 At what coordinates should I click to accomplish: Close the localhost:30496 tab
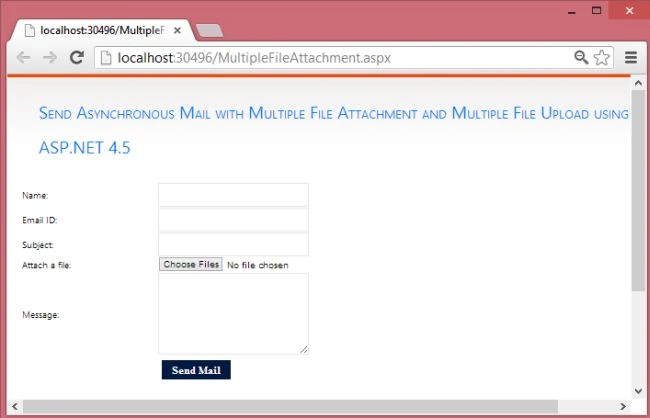pos(177,31)
